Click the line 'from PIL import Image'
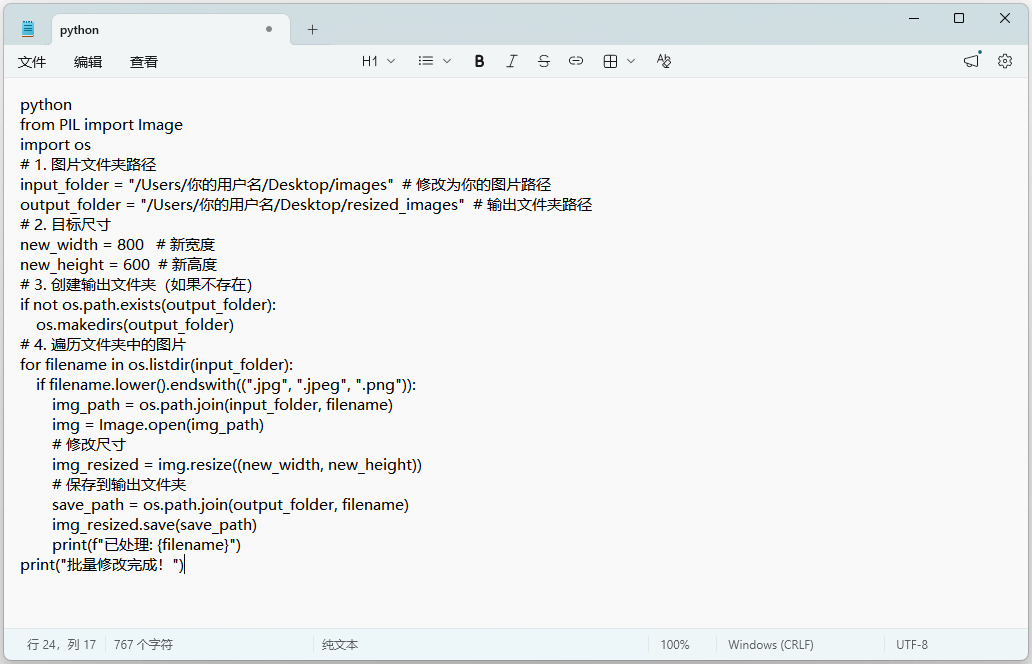 (101, 125)
